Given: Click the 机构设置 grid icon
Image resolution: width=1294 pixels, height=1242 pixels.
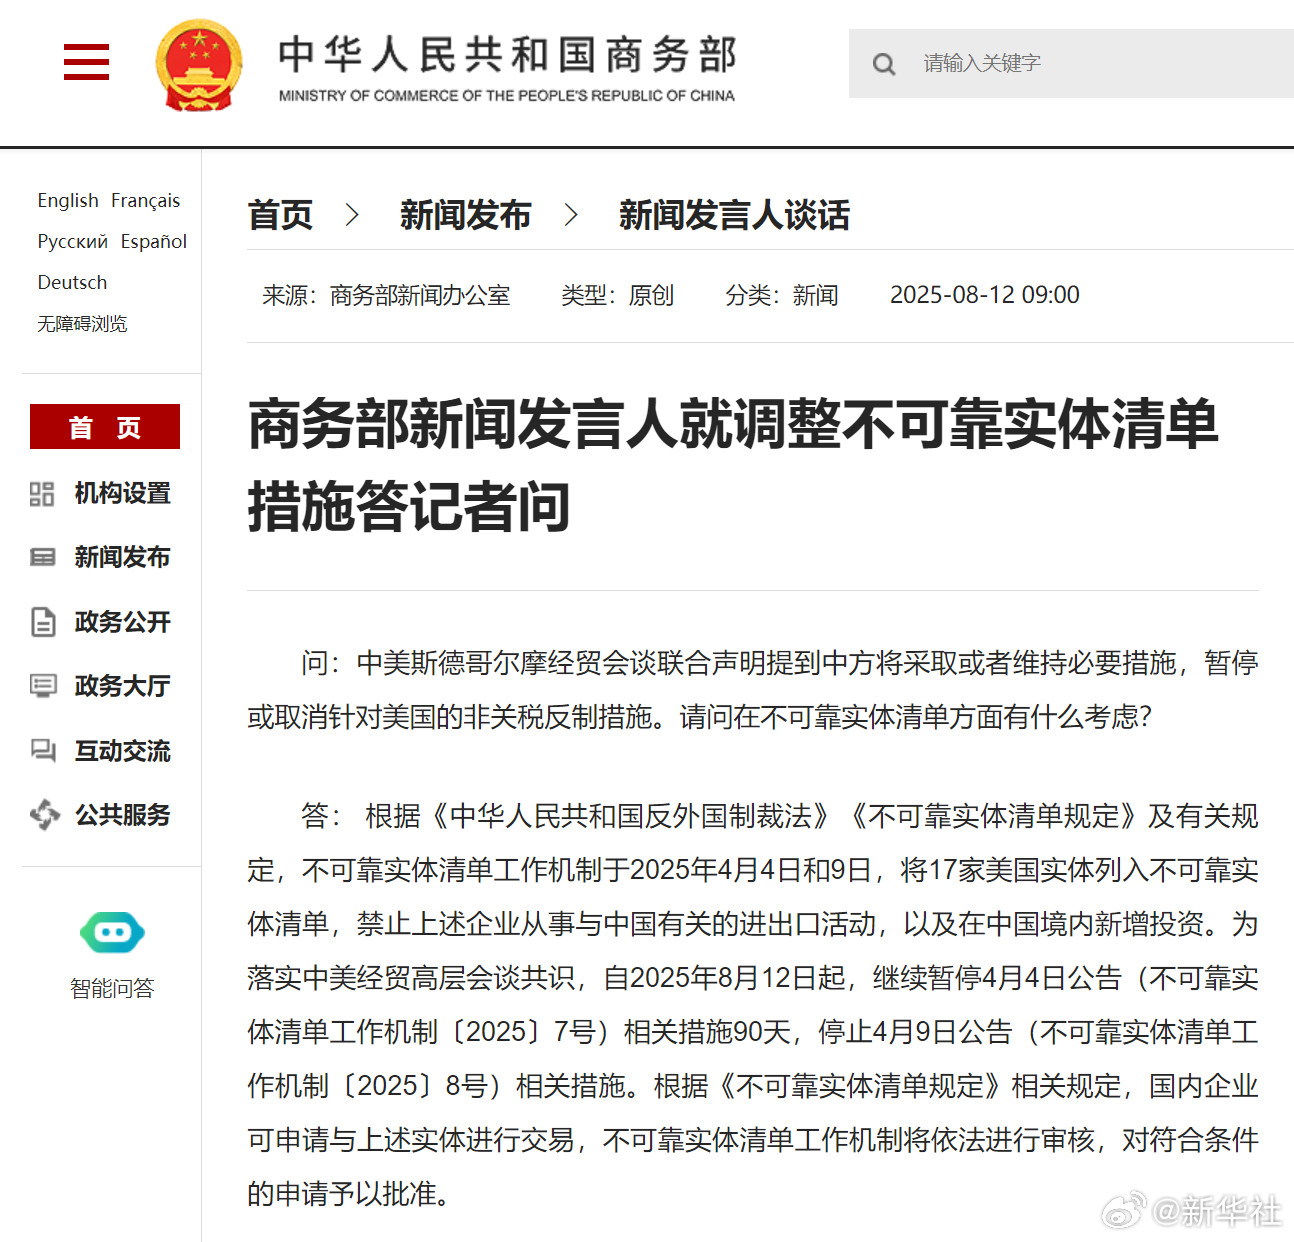Looking at the screenshot, I should point(42,493).
